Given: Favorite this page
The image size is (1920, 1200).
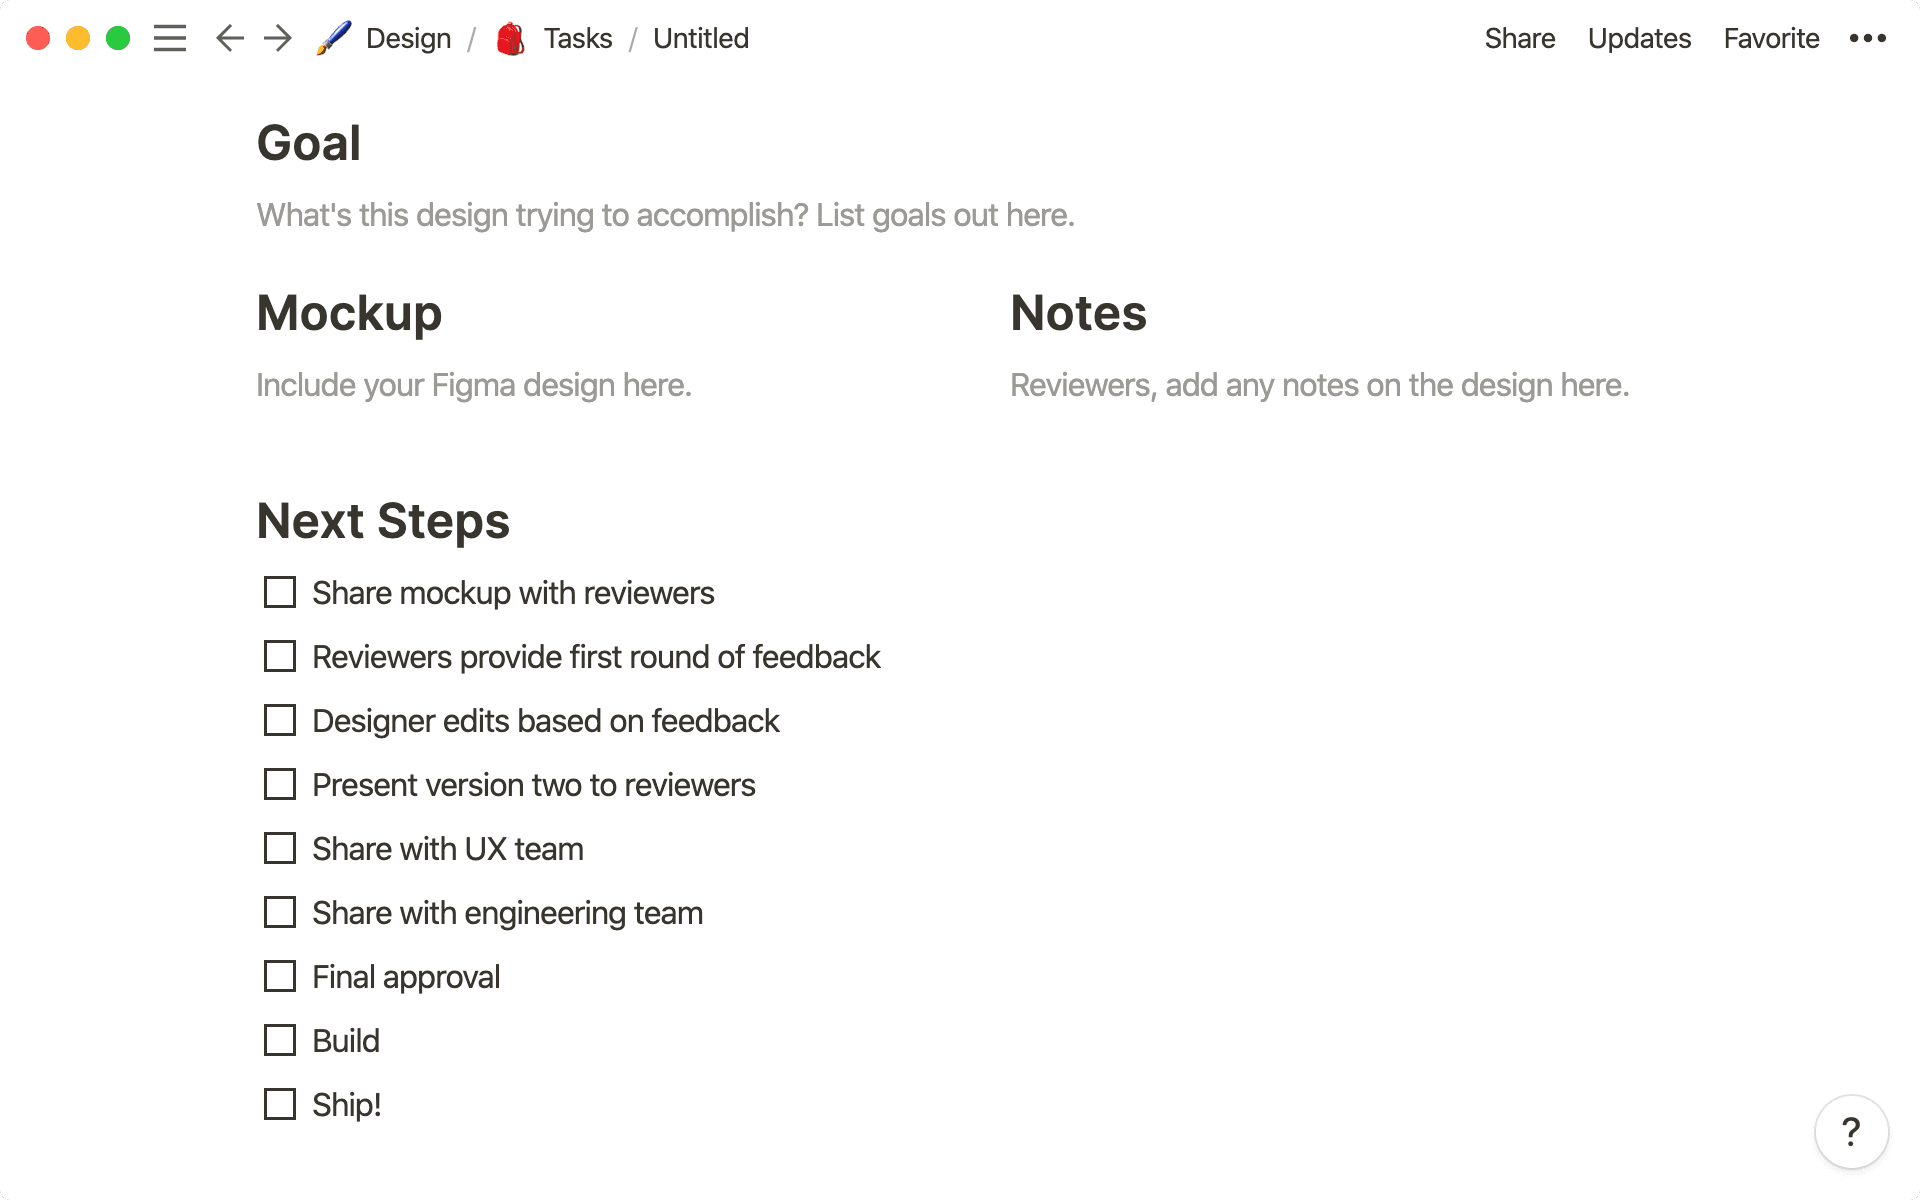Looking at the screenshot, I should point(1770,38).
